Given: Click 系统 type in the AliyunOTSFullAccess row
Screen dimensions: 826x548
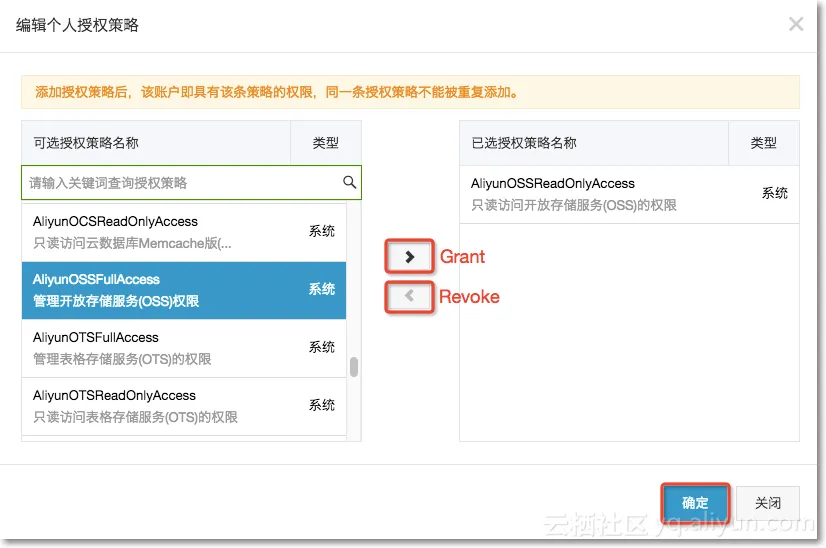Looking at the screenshot, I should 322,347.
